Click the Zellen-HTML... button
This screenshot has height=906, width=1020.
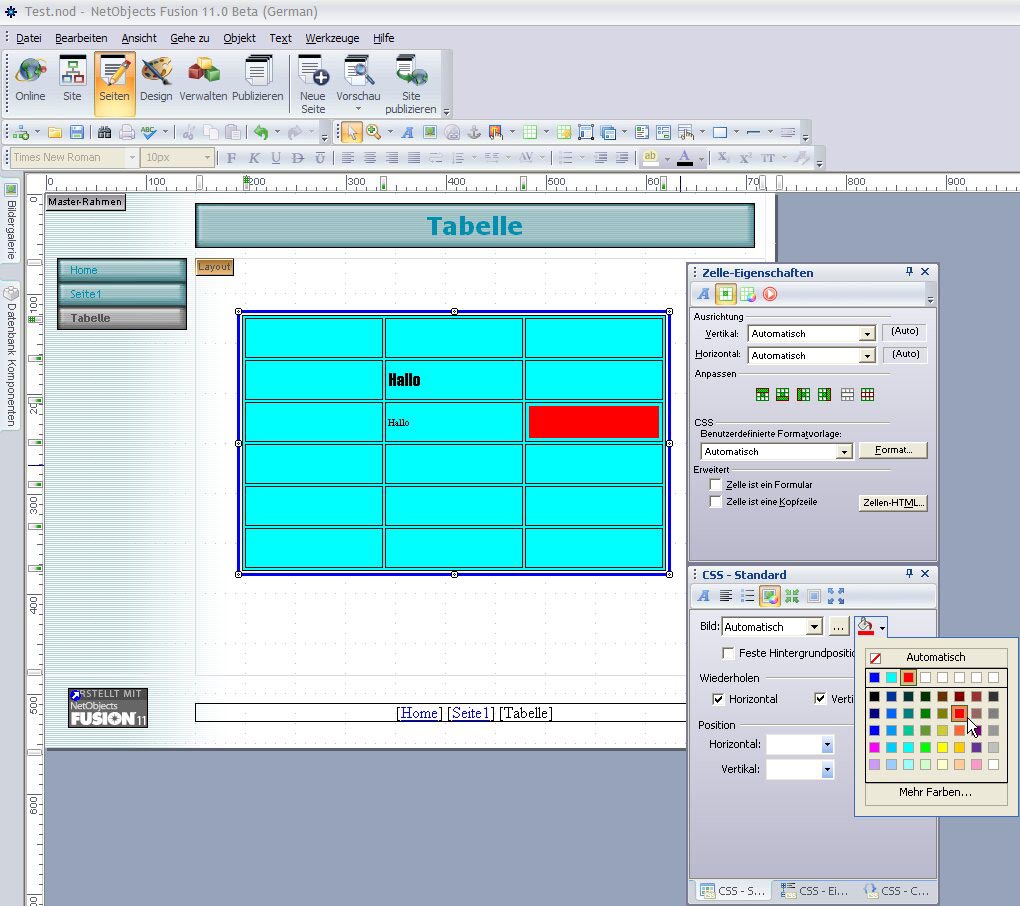[x=893, y=503]
